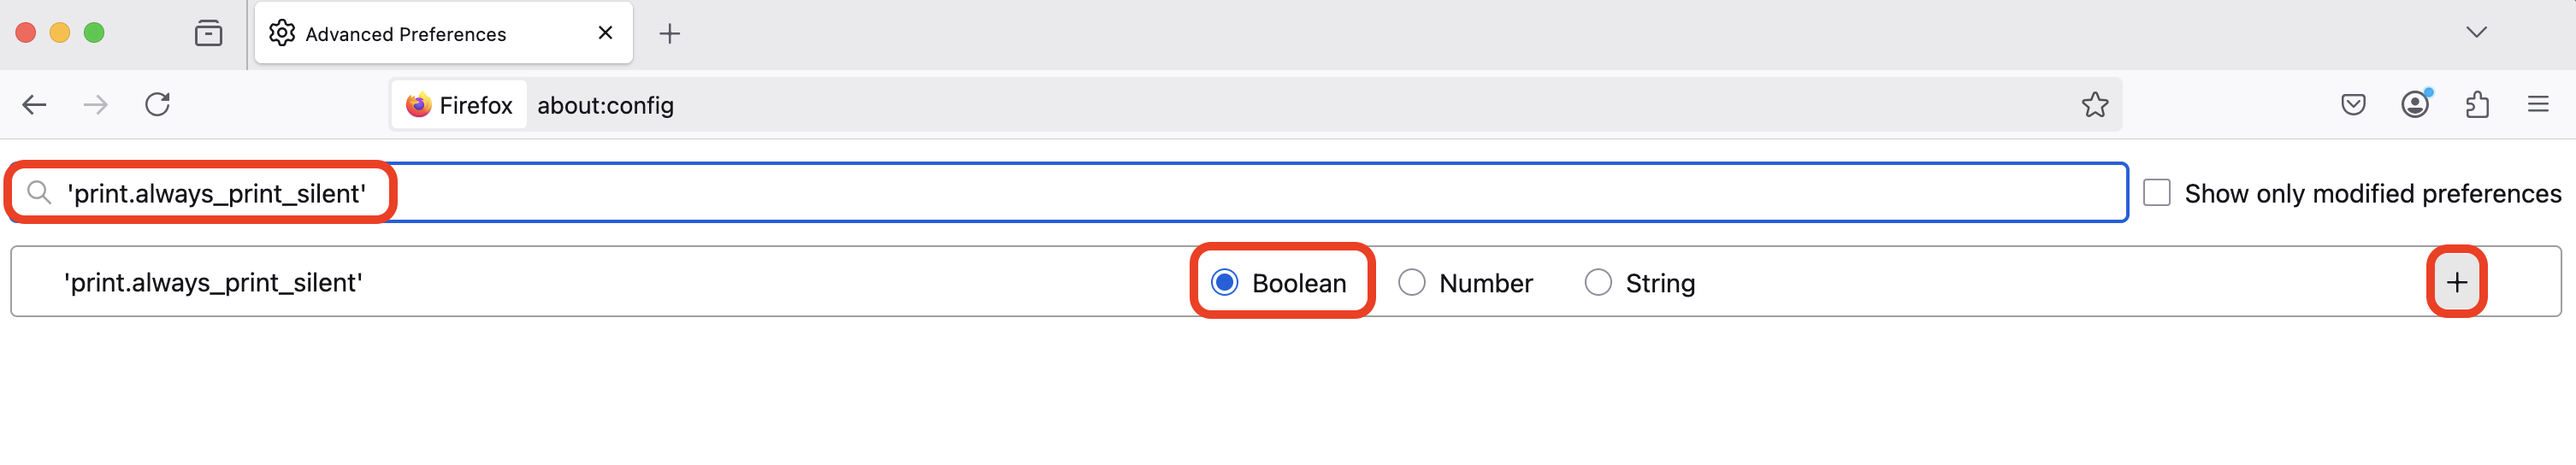Open a new tab with plus
The height and width of the screenshot is (465, 2576).
tap(670, 34)
